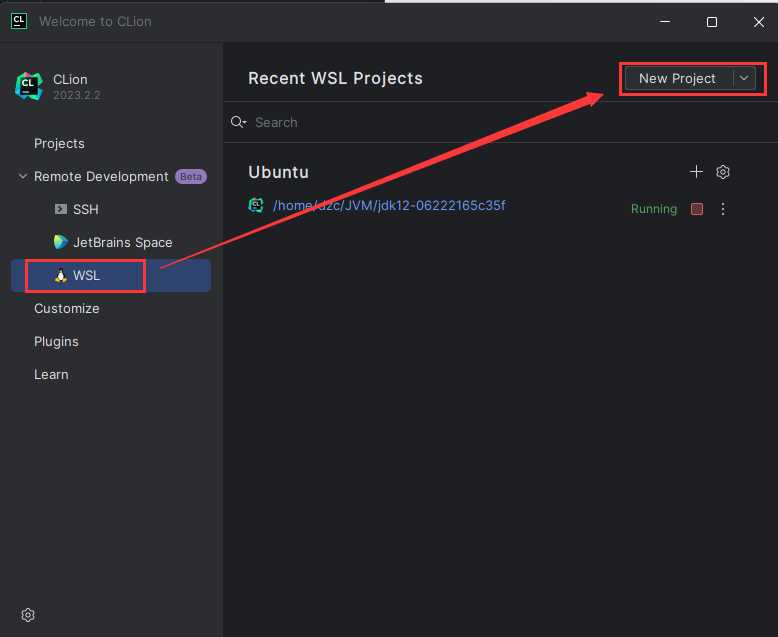Click the Beta badge
The image size is (778, 637).
click(x=191, y=177)
